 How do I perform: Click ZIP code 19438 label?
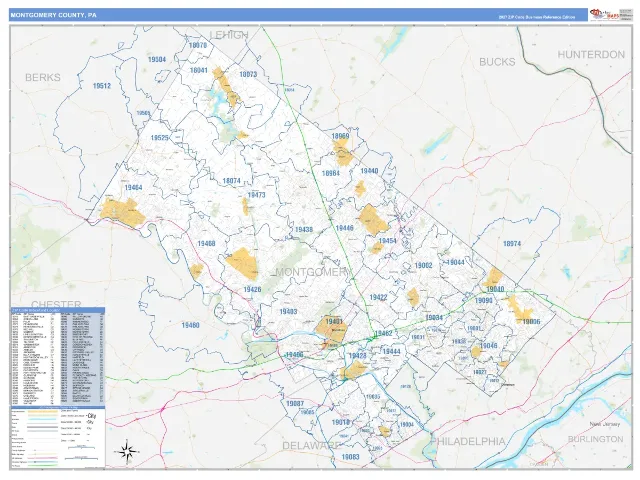[304, 229]
